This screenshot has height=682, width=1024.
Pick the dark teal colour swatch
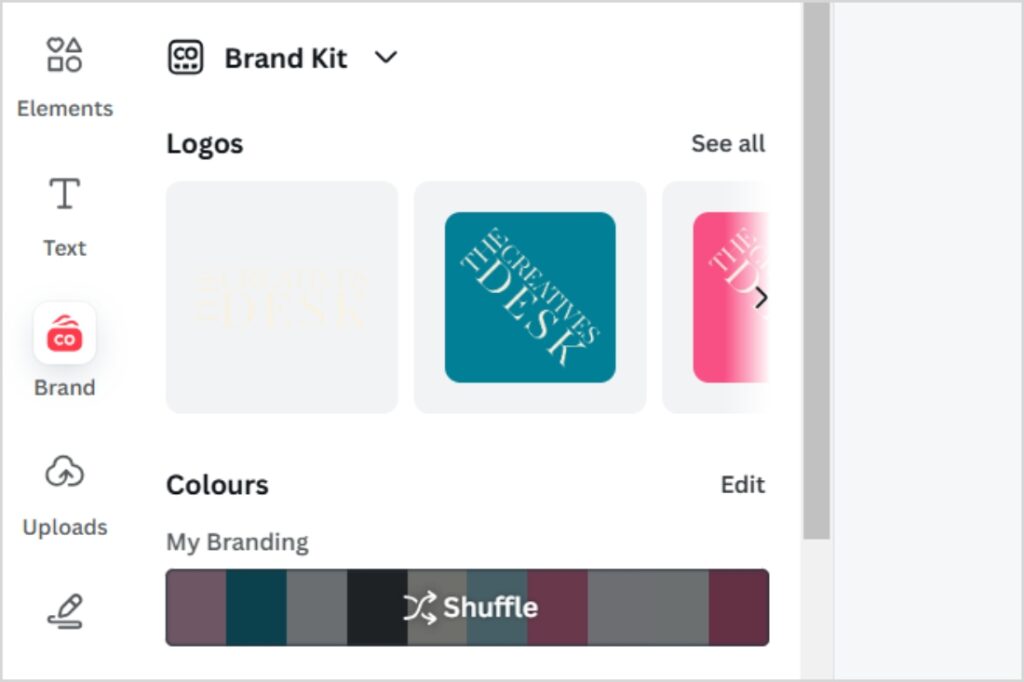pyautogui.click(x=256, y=607)
